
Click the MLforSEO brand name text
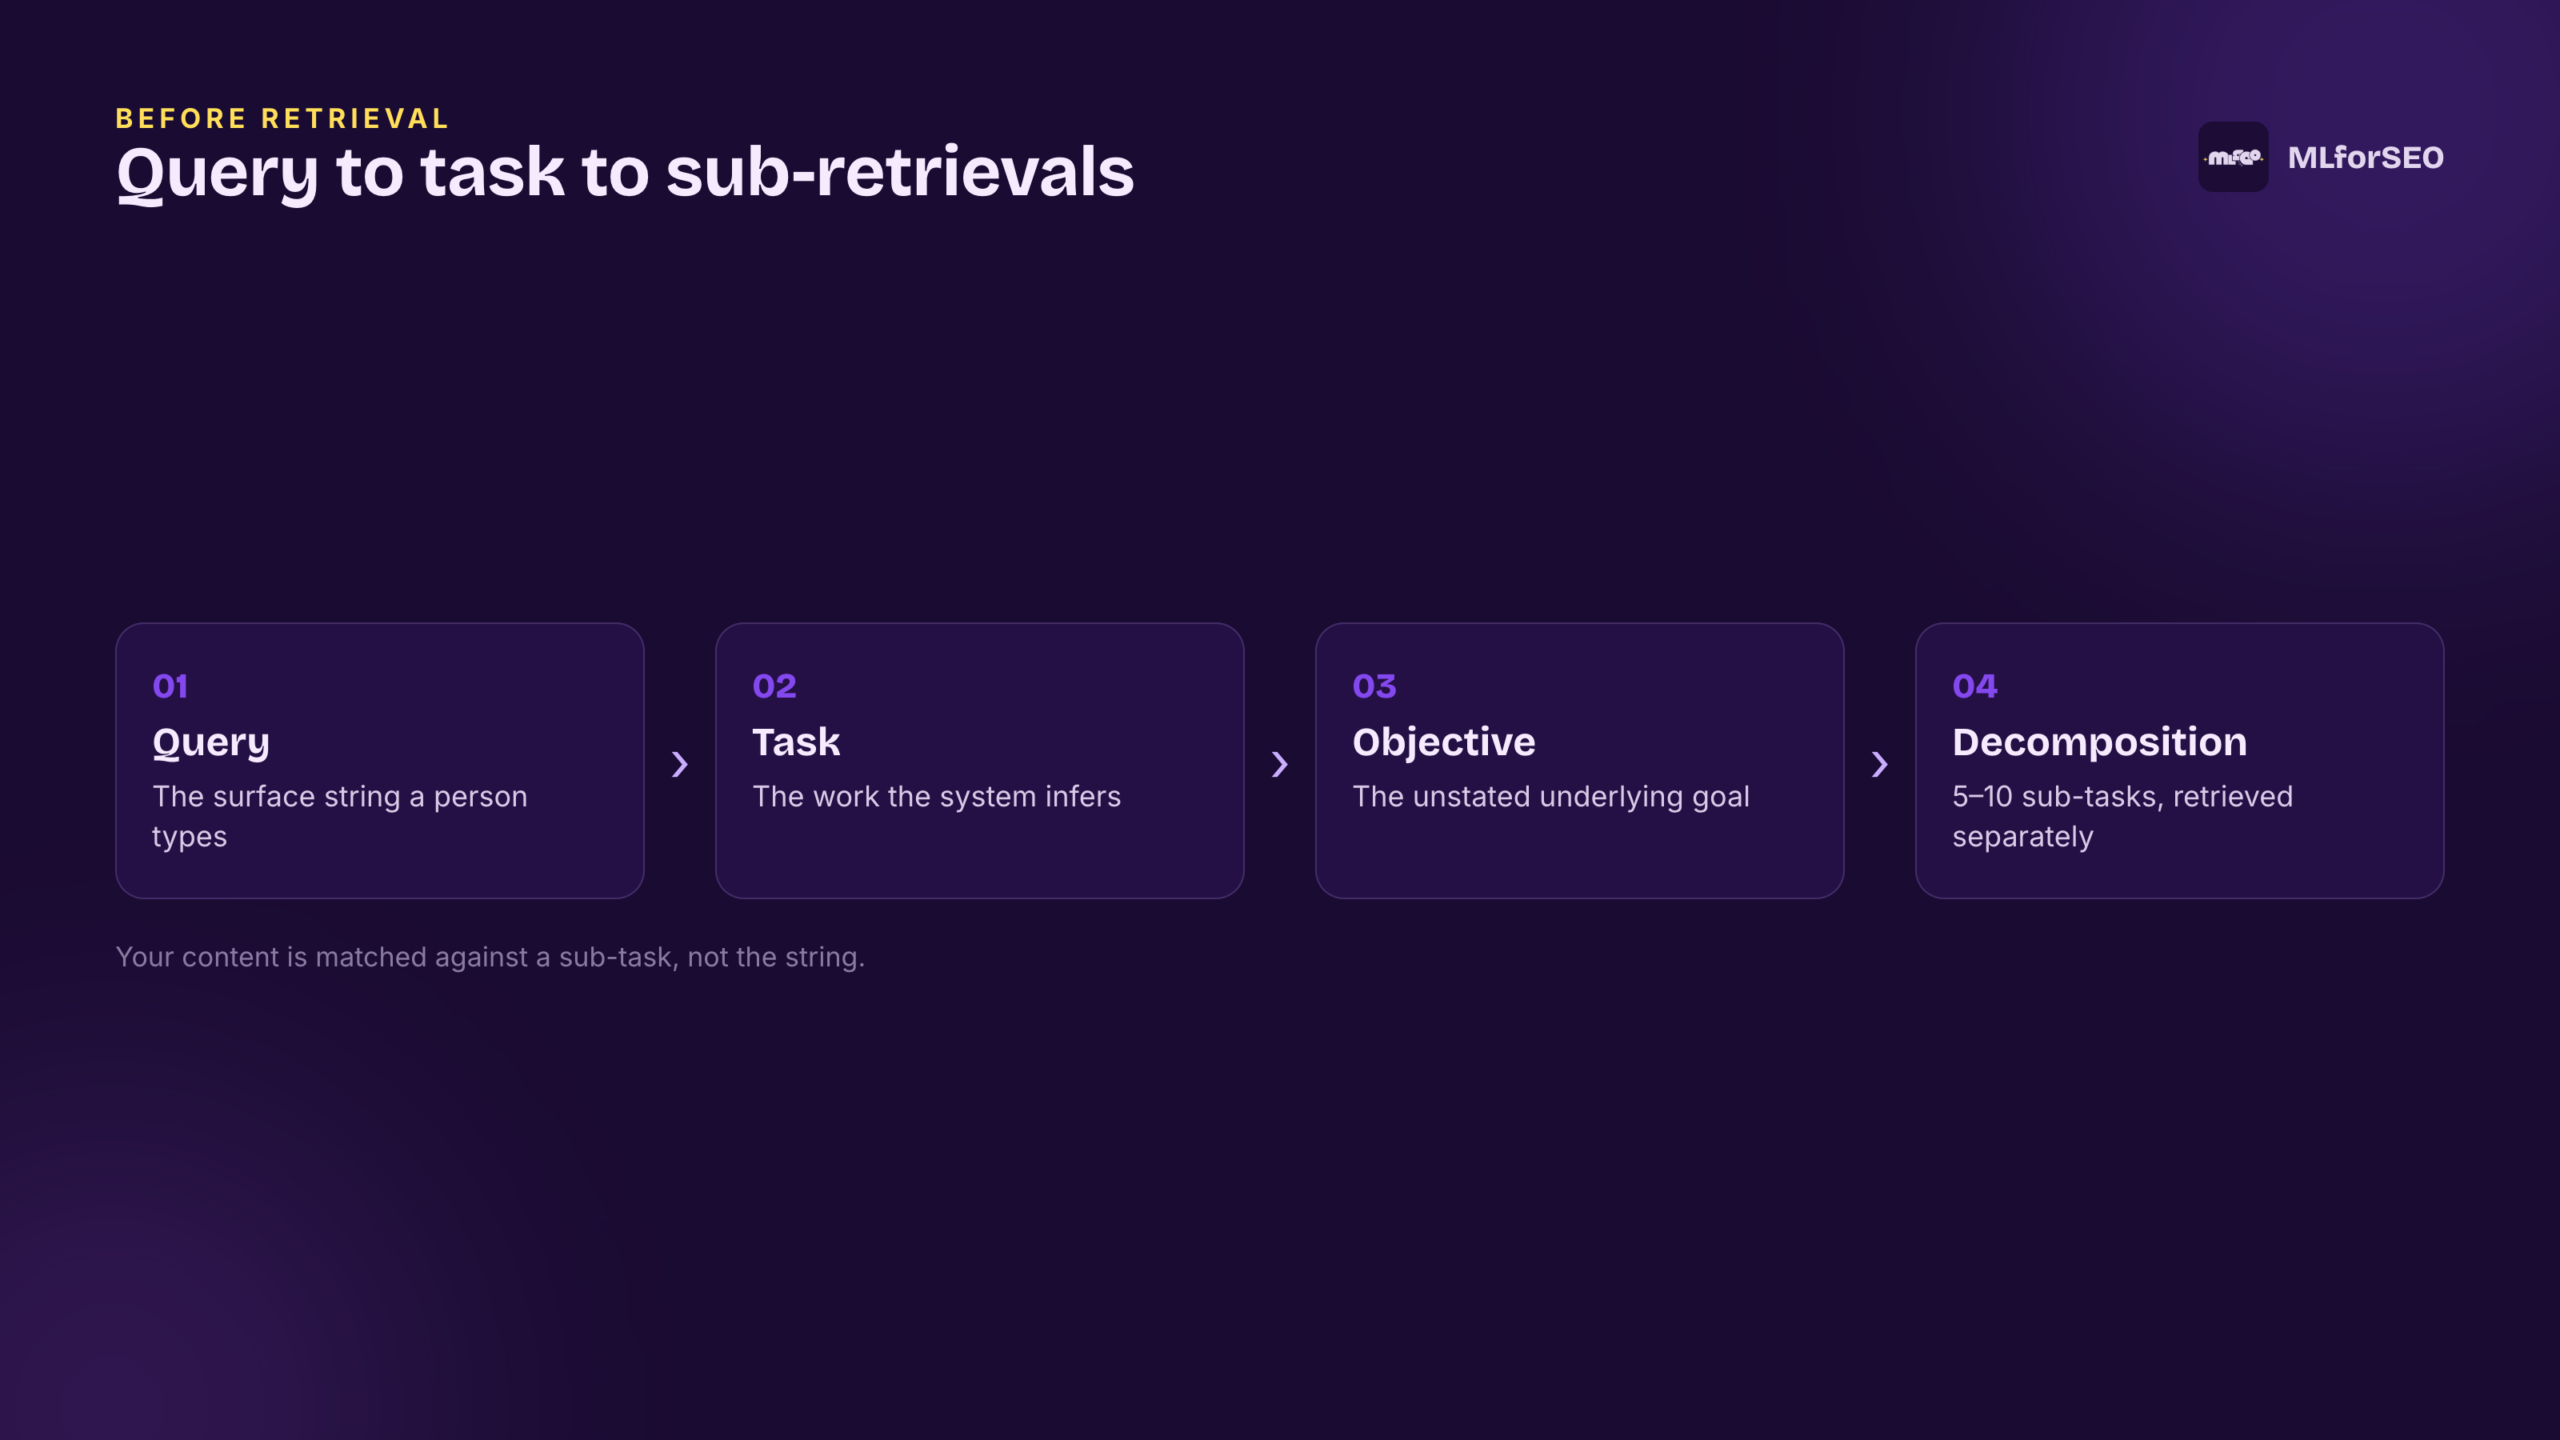(2365, 157)
